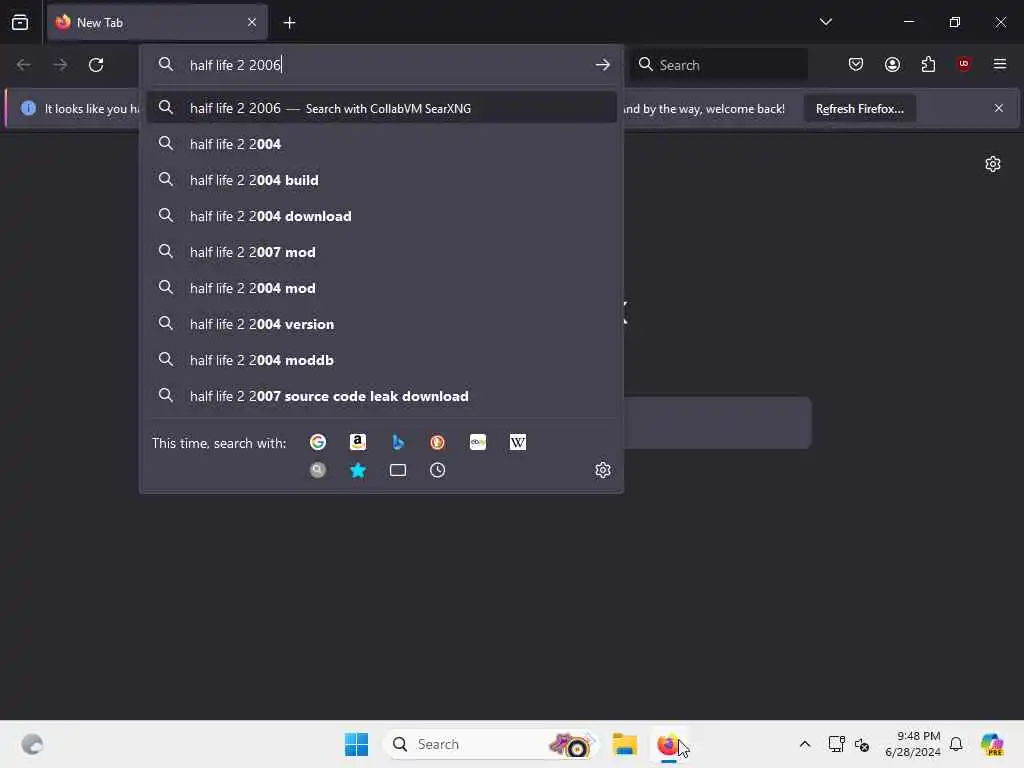Search history using the clock icon

[x=438, y=470]
